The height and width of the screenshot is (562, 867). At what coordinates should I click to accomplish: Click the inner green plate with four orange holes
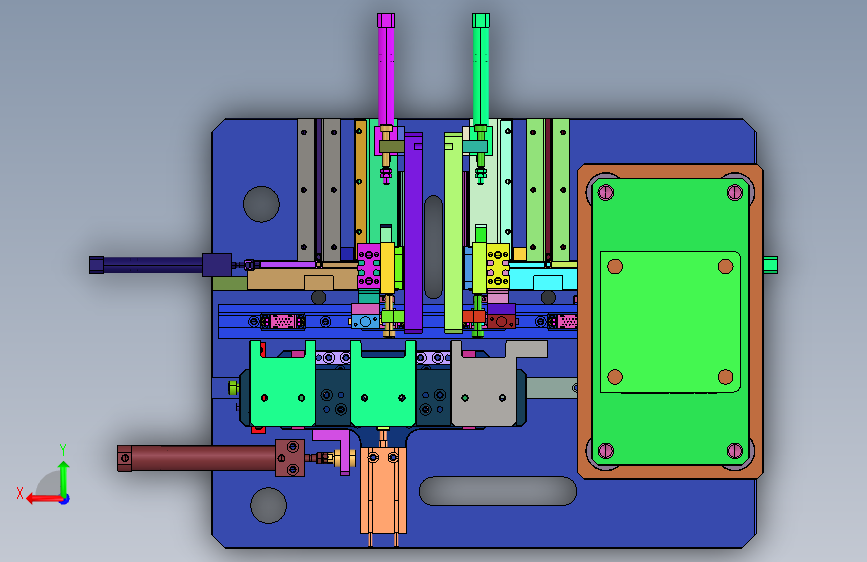point(670,322)
